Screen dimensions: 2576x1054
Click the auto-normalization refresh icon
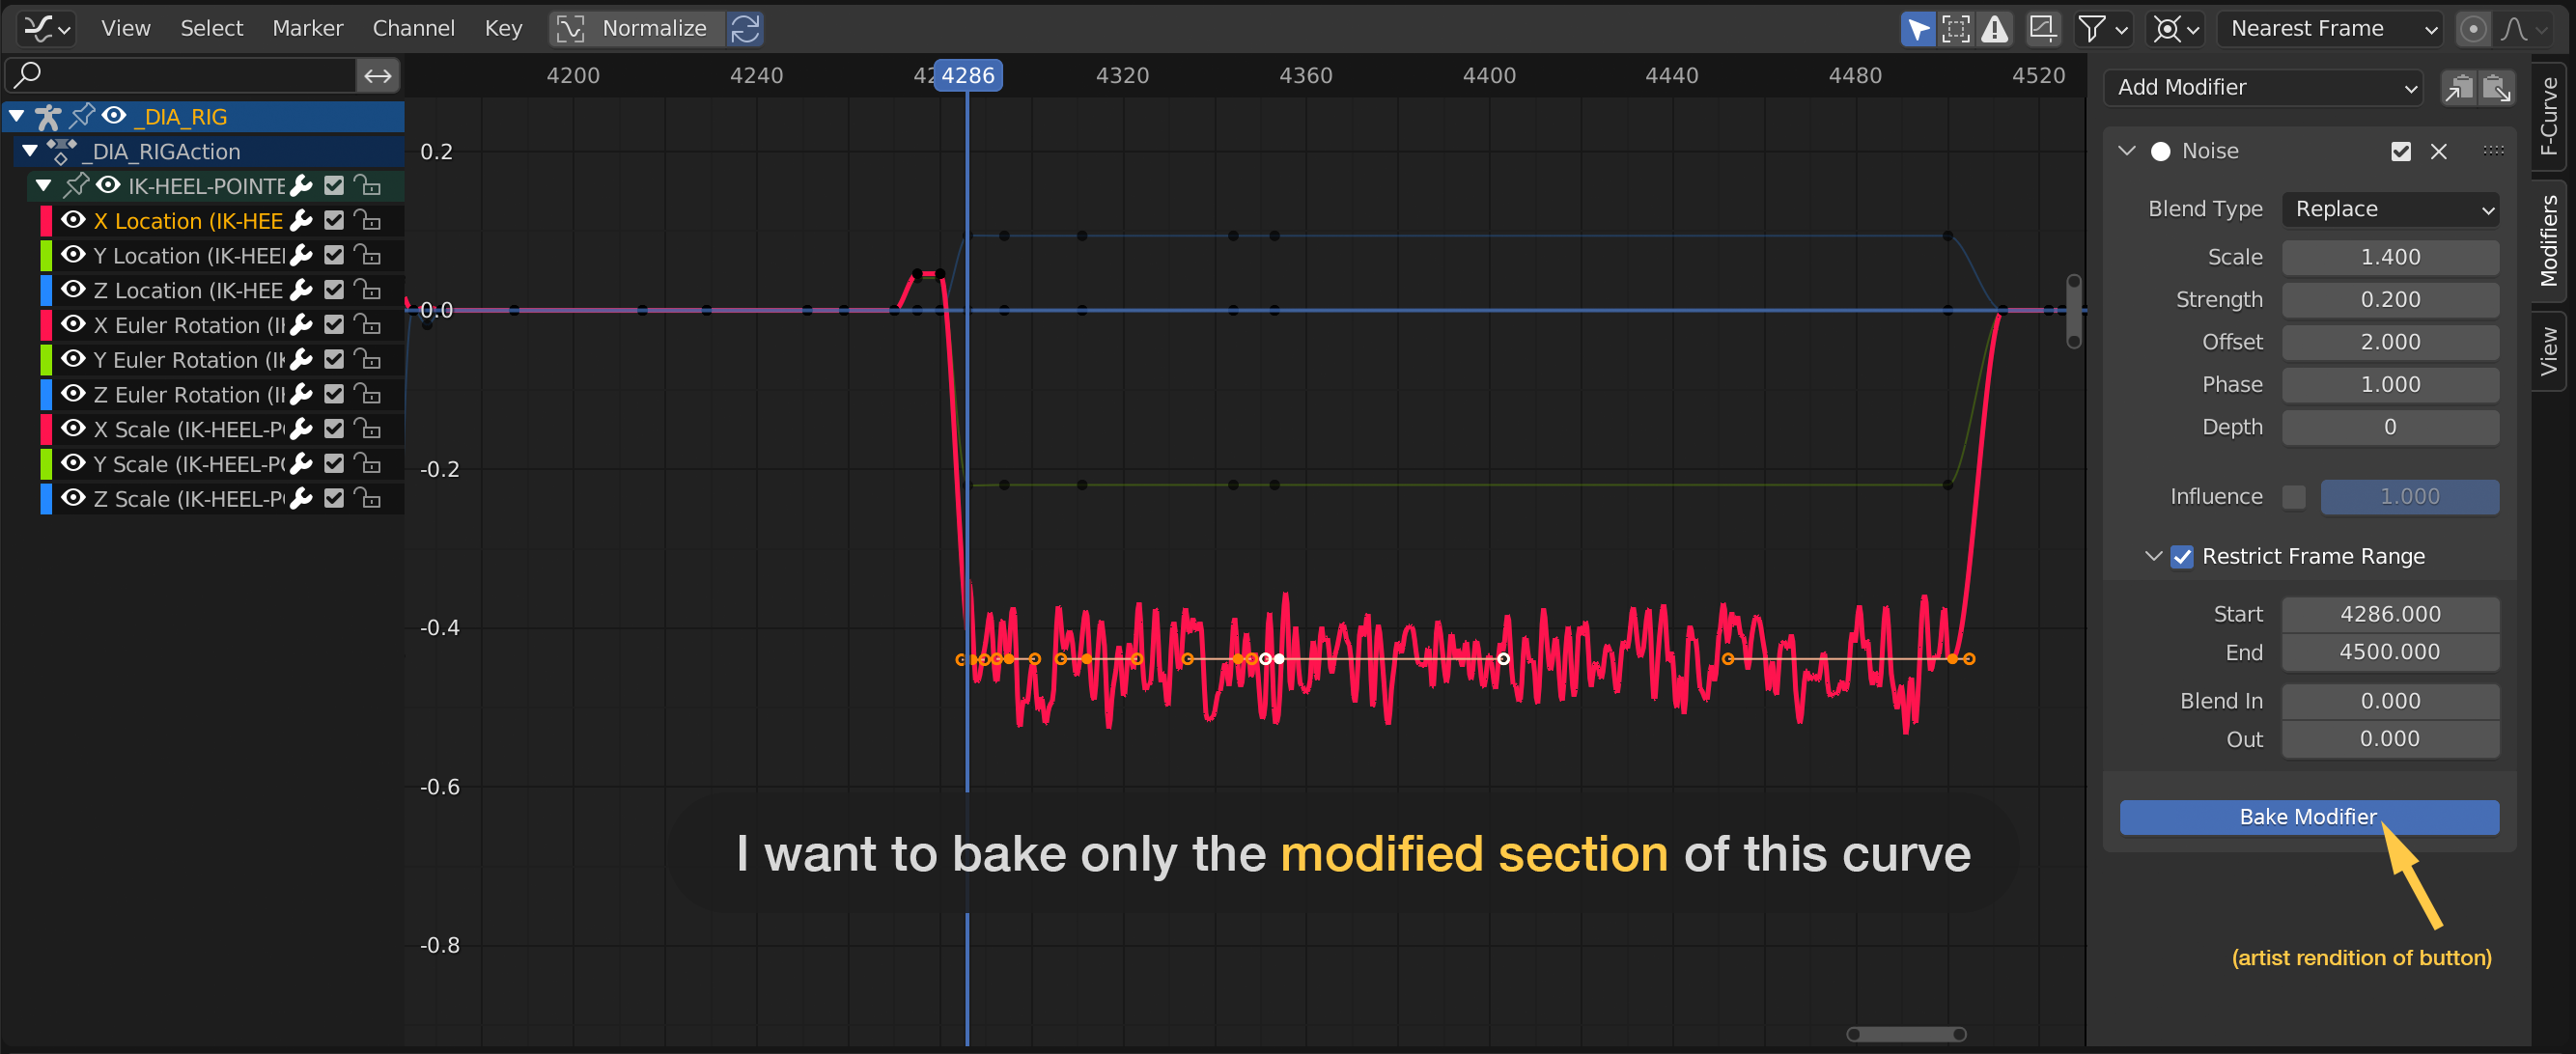pos(745,28)
